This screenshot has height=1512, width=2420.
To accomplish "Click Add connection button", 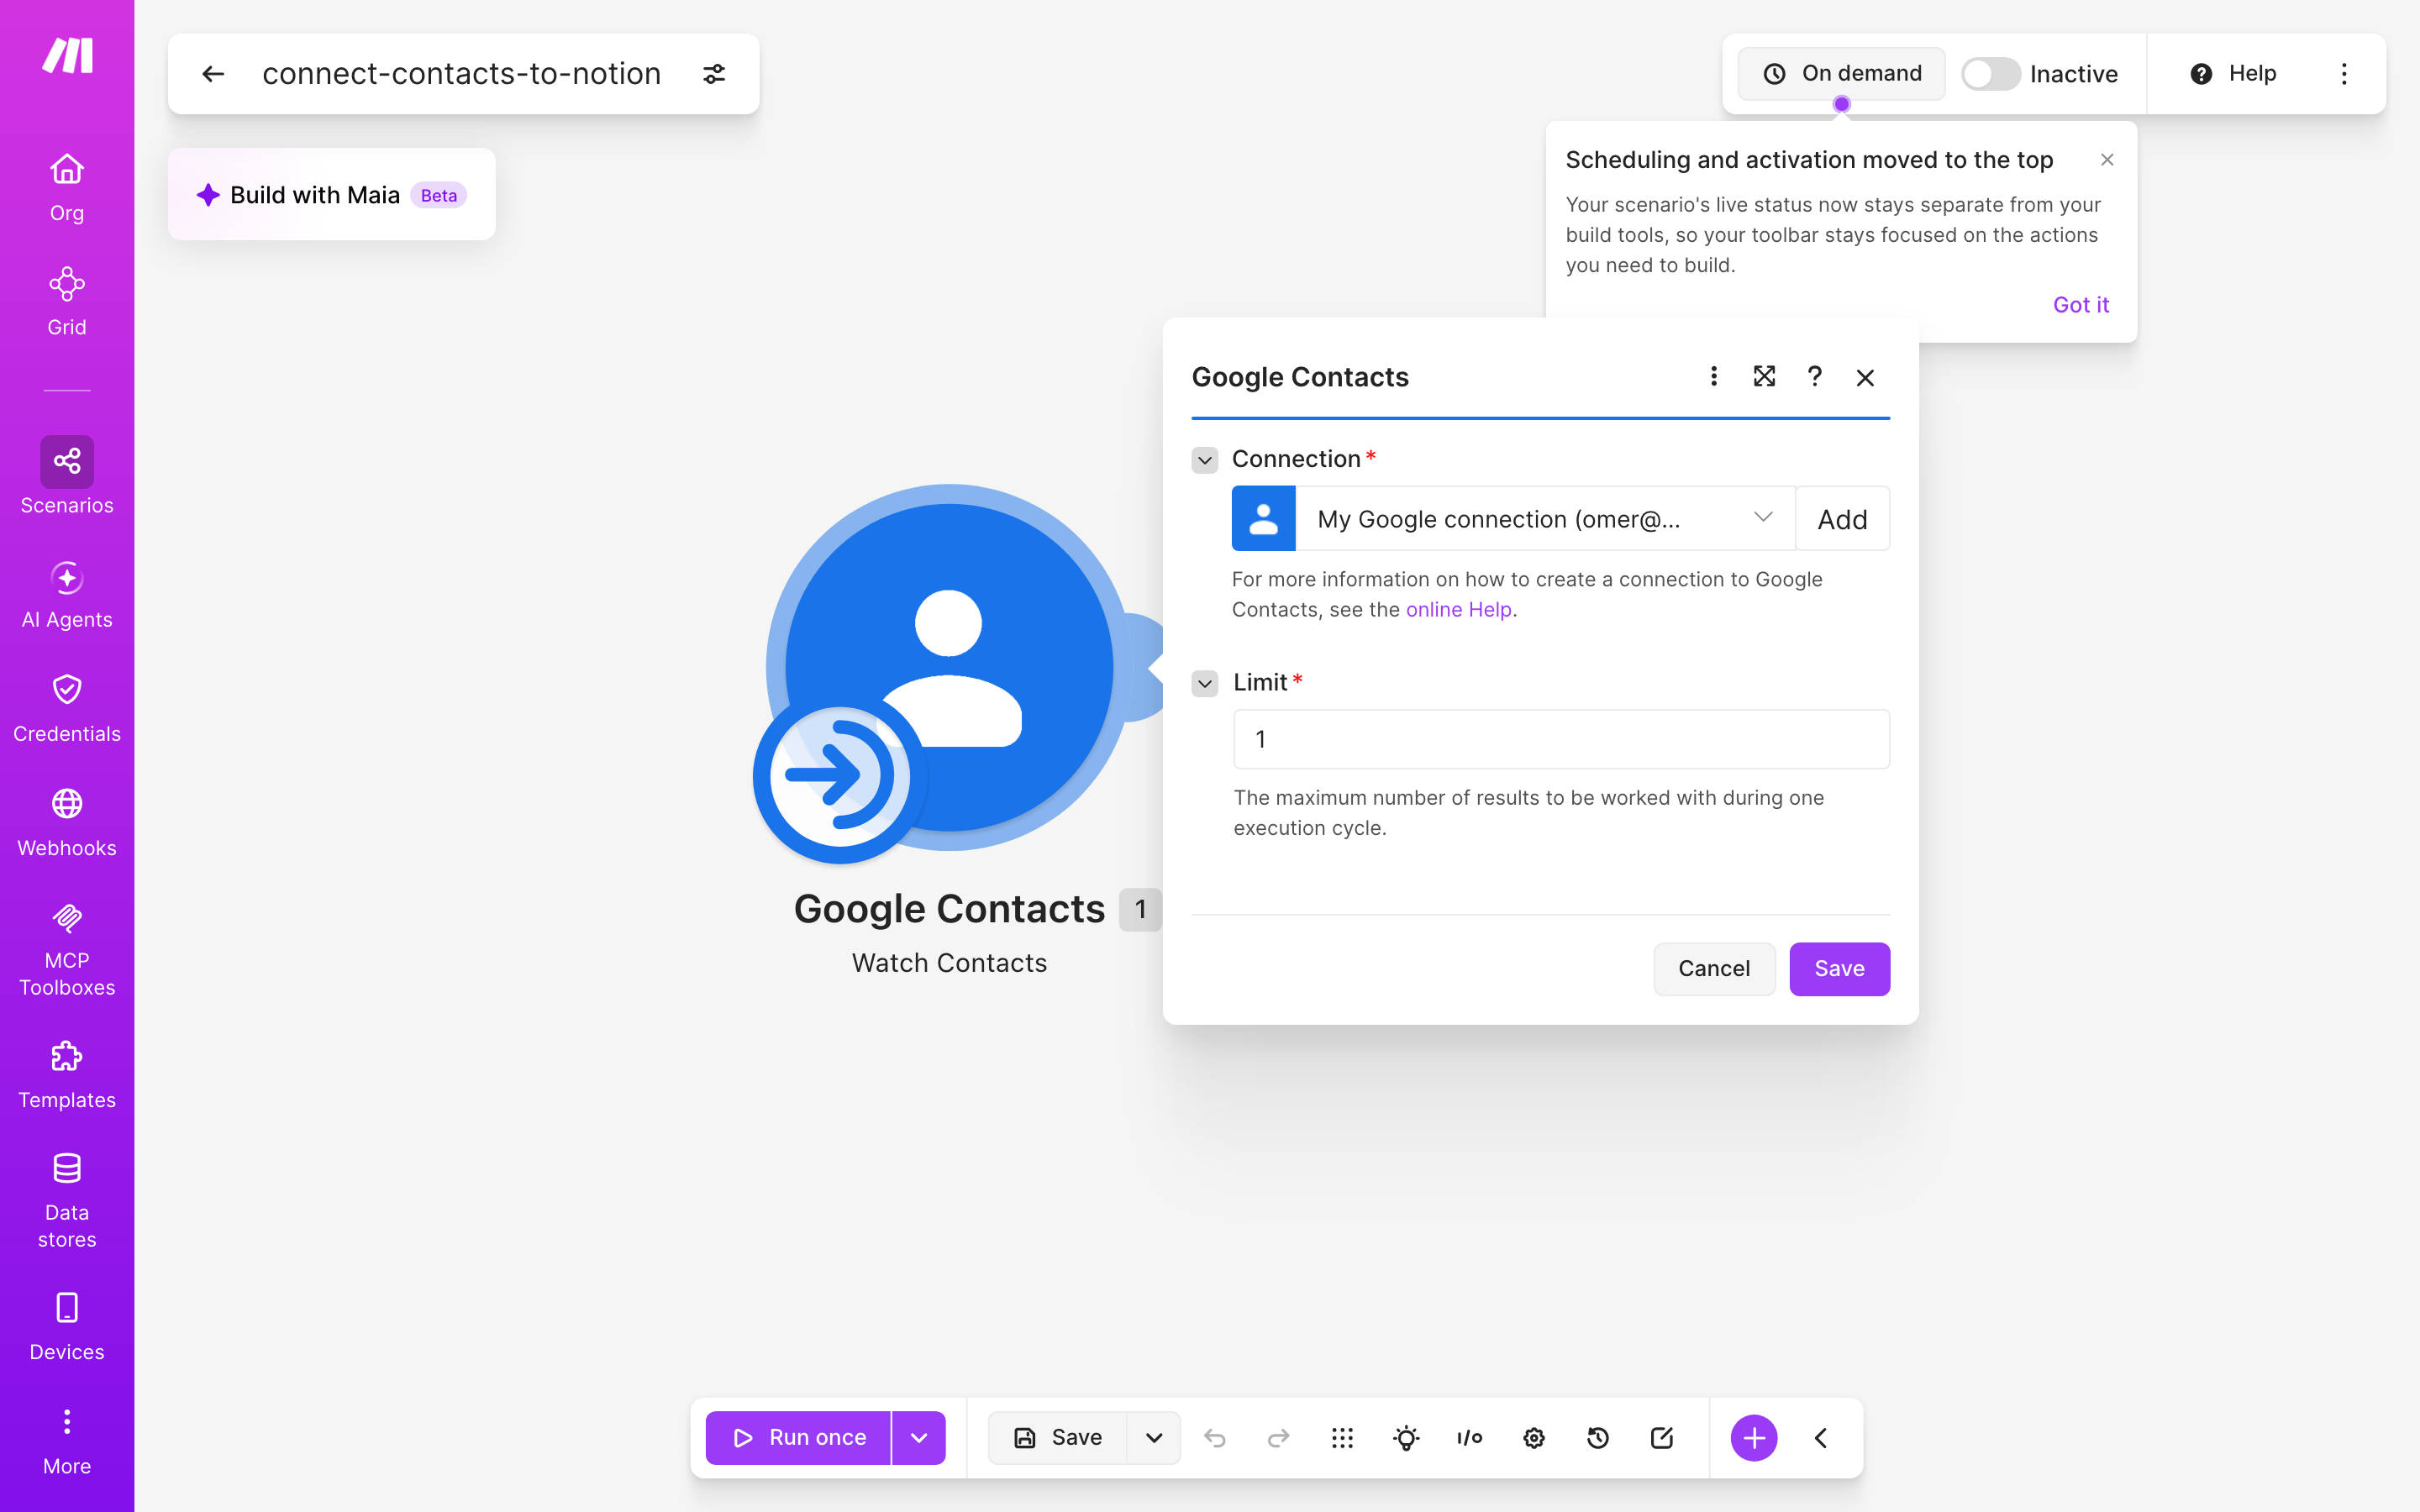I will tap(1842, 519).
